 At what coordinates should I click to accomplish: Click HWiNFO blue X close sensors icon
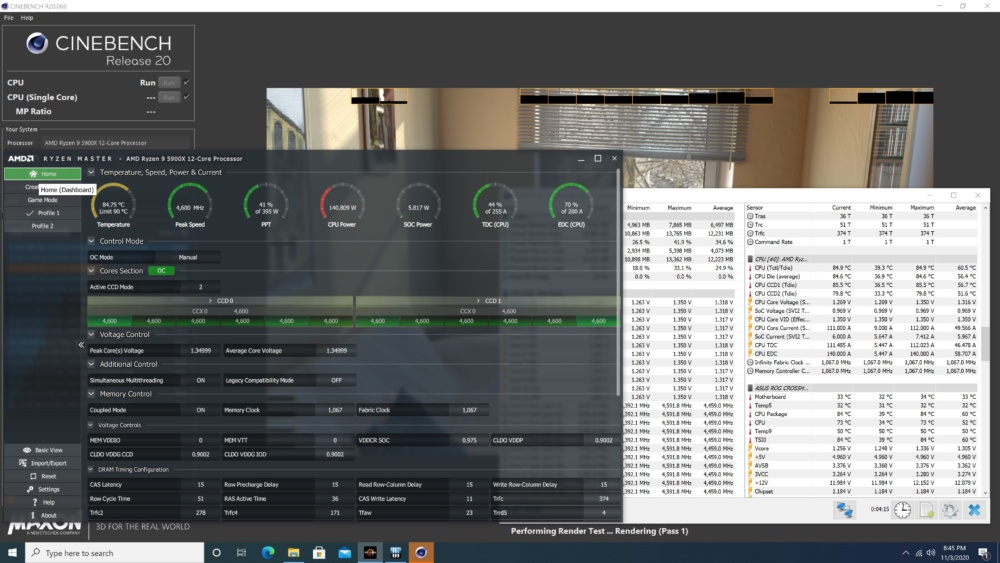(974, 509)
